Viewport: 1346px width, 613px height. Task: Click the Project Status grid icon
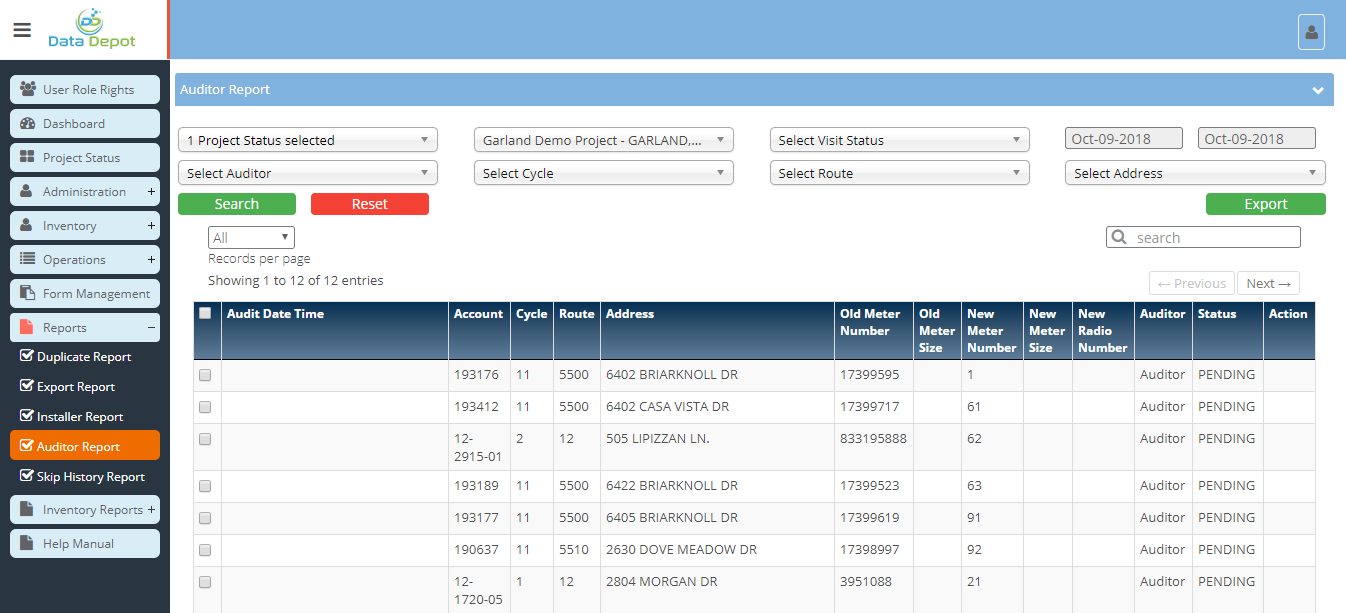coord(28,157)
